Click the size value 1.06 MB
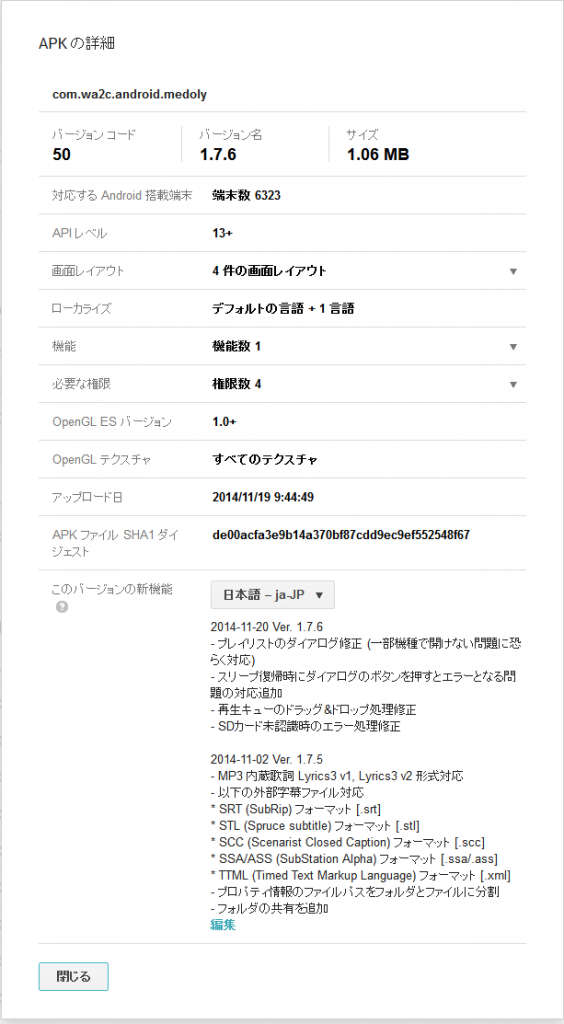Viewport: 564px width, 1024px height. click(x=378, y=155)
